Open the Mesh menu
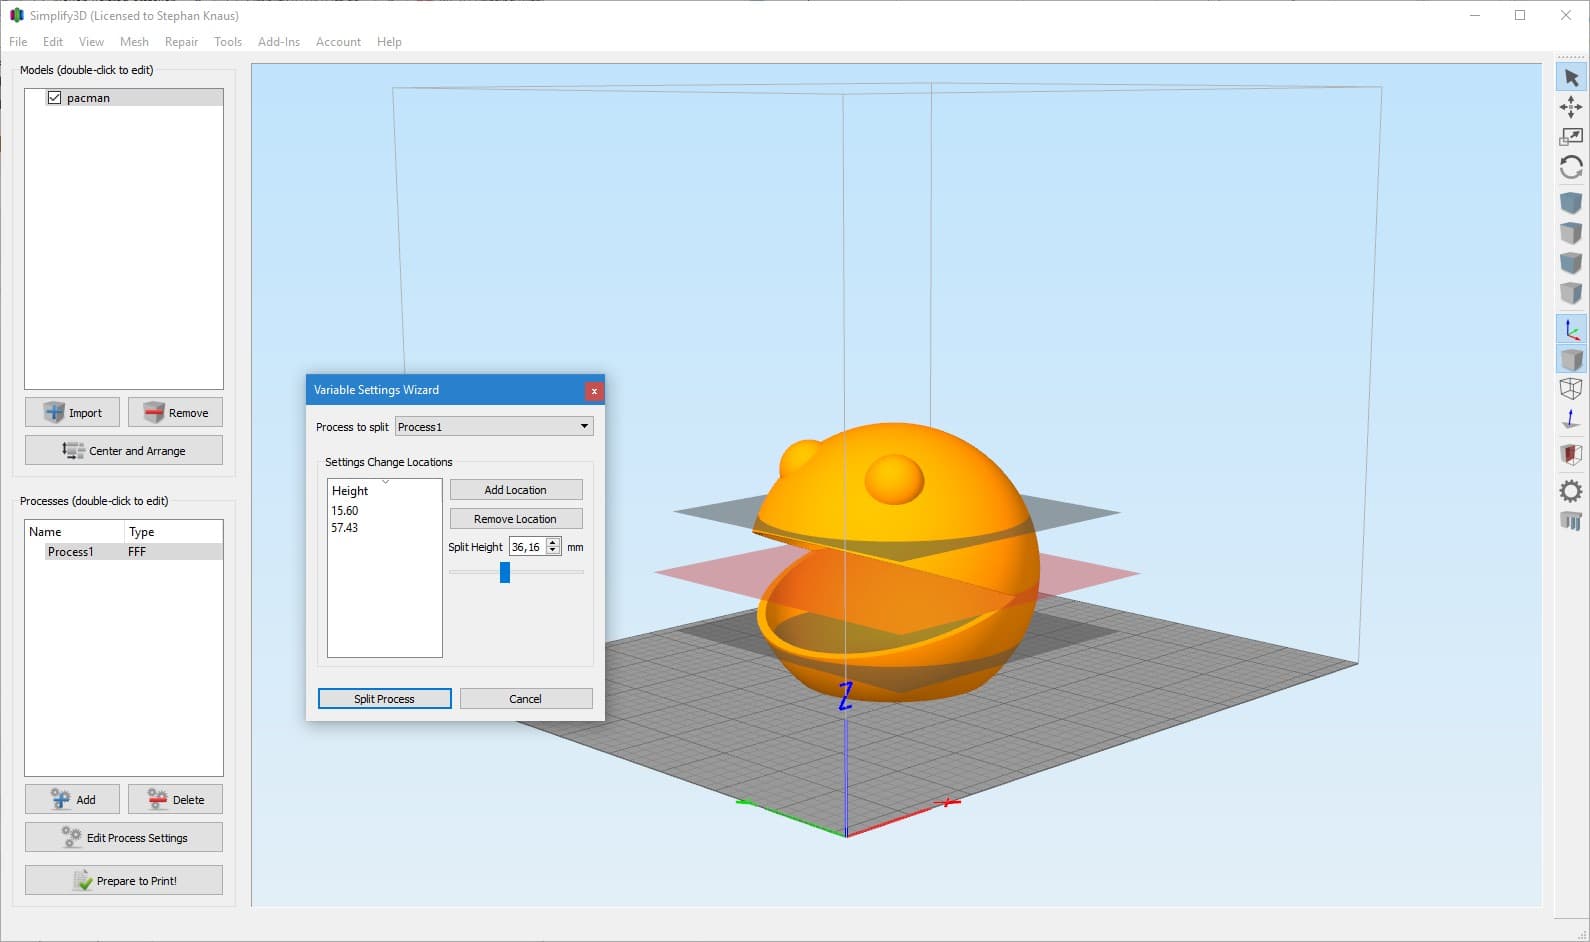The image size is (1590, 942). [x=134, y=42]
